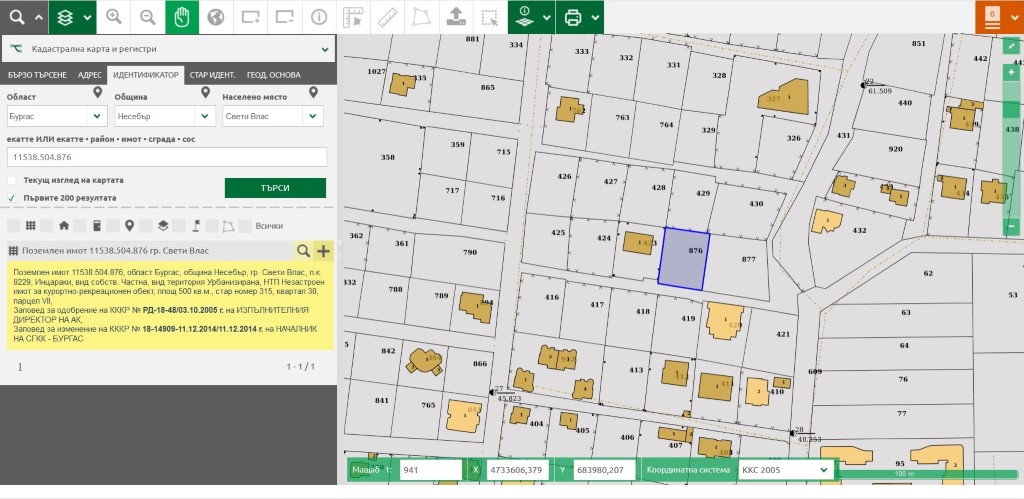Expand the coordinate system dropdown ККС 2005
This screenshot has width=1024, height=499.
click(x=785, y=469)
